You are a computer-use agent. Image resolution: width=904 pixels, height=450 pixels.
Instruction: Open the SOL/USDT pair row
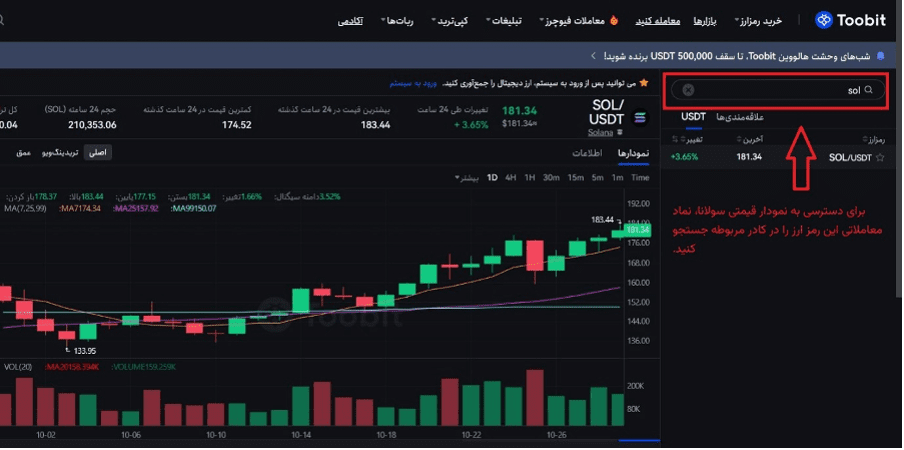click(x=777, y=157)
